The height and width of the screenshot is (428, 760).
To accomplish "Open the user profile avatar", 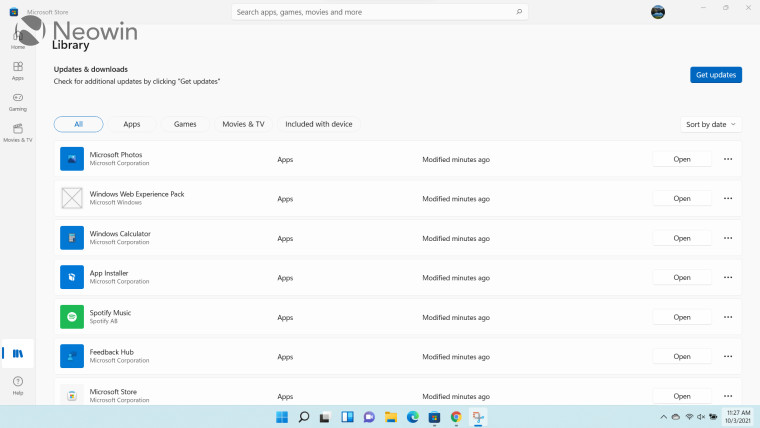I will [x=658, y=12].
